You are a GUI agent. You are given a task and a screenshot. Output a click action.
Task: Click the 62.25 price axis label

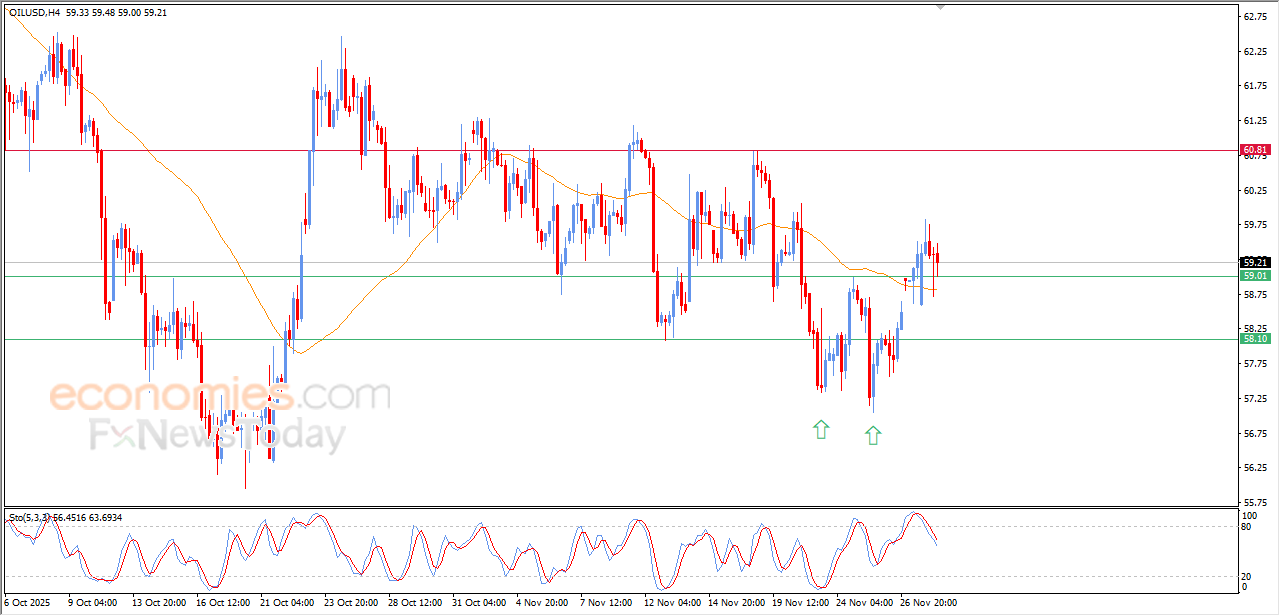1255,51
